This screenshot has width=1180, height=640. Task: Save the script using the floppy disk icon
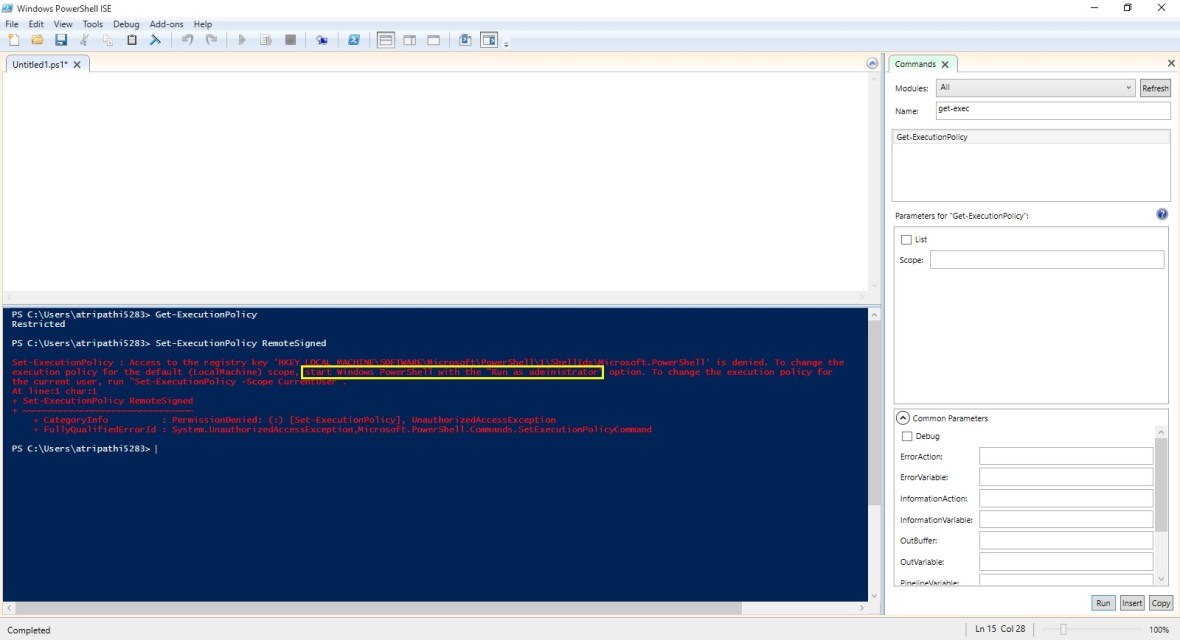point(61,40)
